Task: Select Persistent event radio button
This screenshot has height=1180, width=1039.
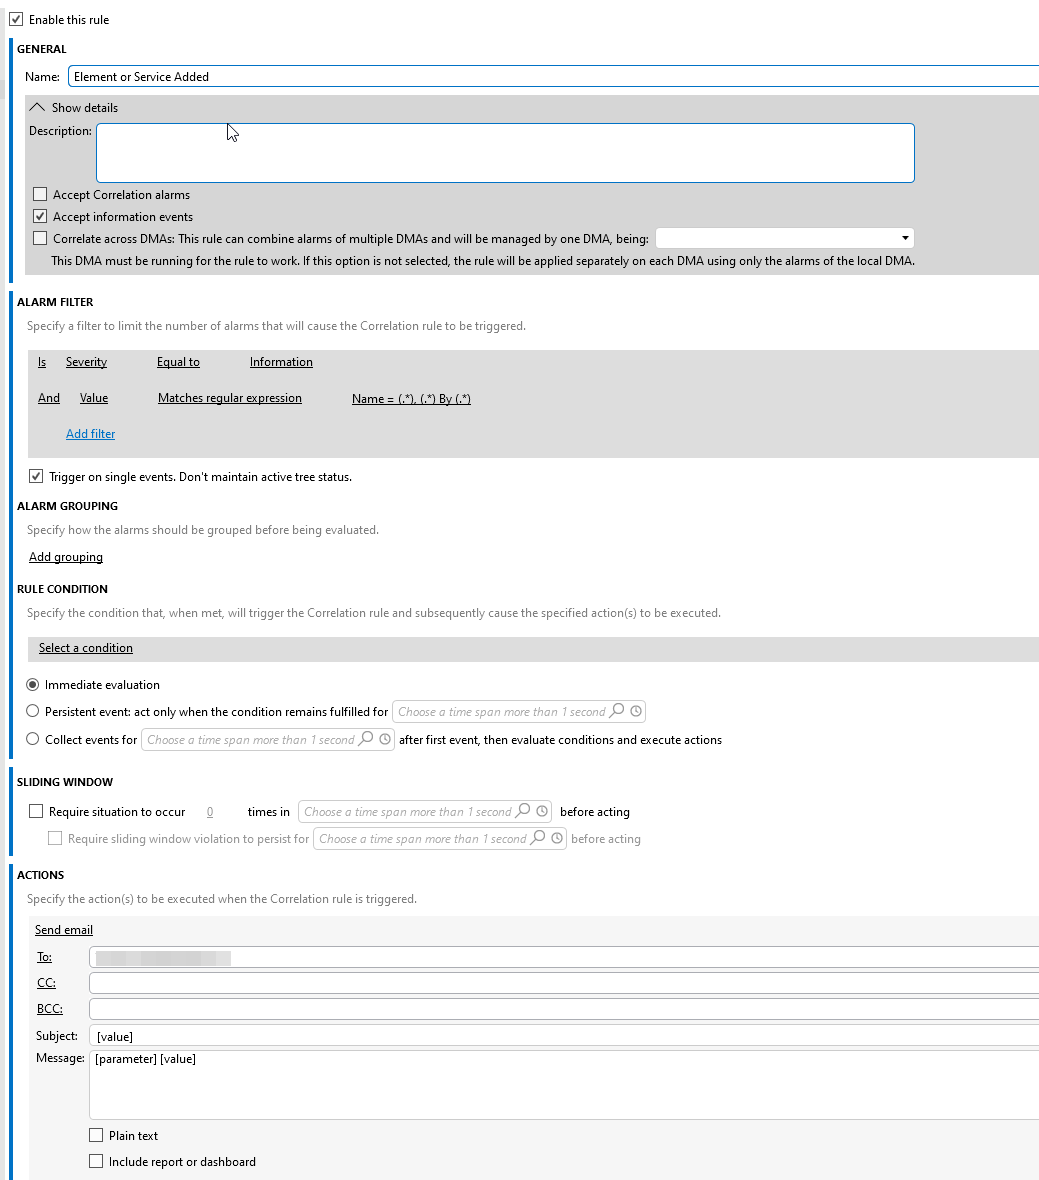Action: tap(32, 710)
